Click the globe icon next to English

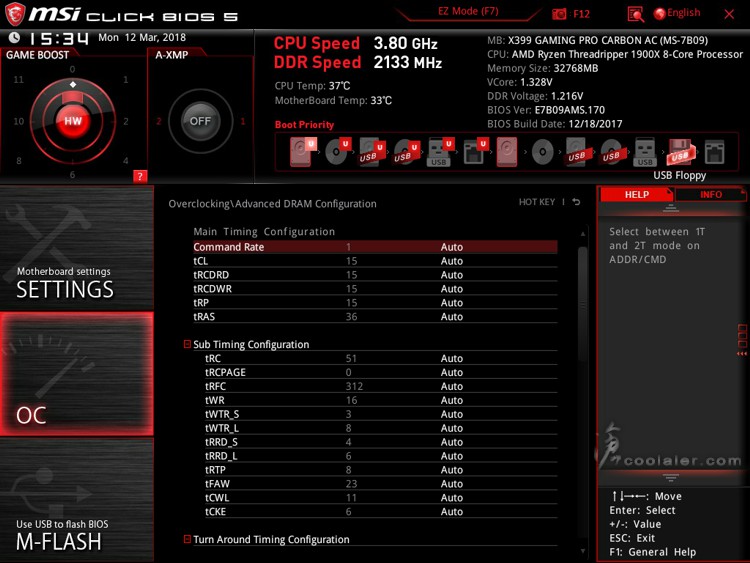click(660, 14)
